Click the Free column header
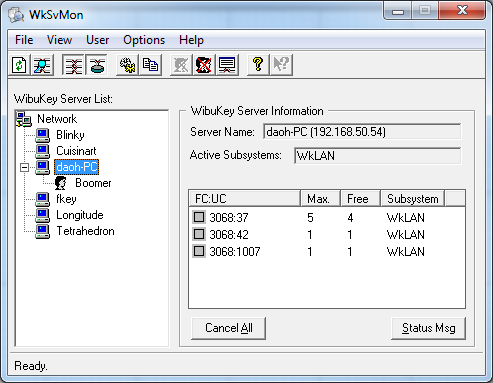493x383 pixels. click(x=360, y=199)
